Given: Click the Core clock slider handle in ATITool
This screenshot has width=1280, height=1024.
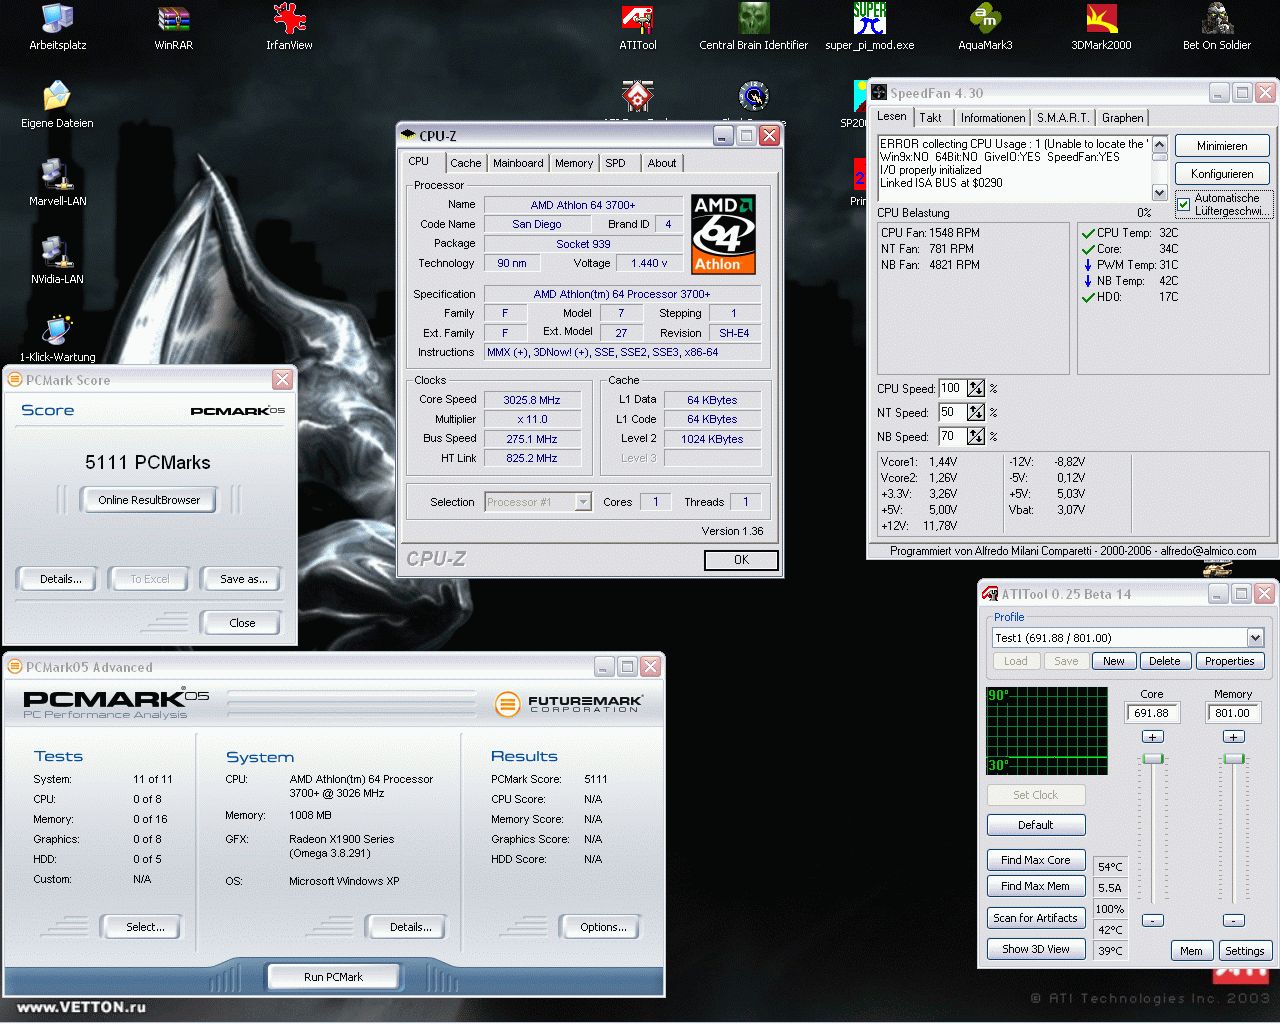Looking at the screenshot, I should (x=1153, y=759).
